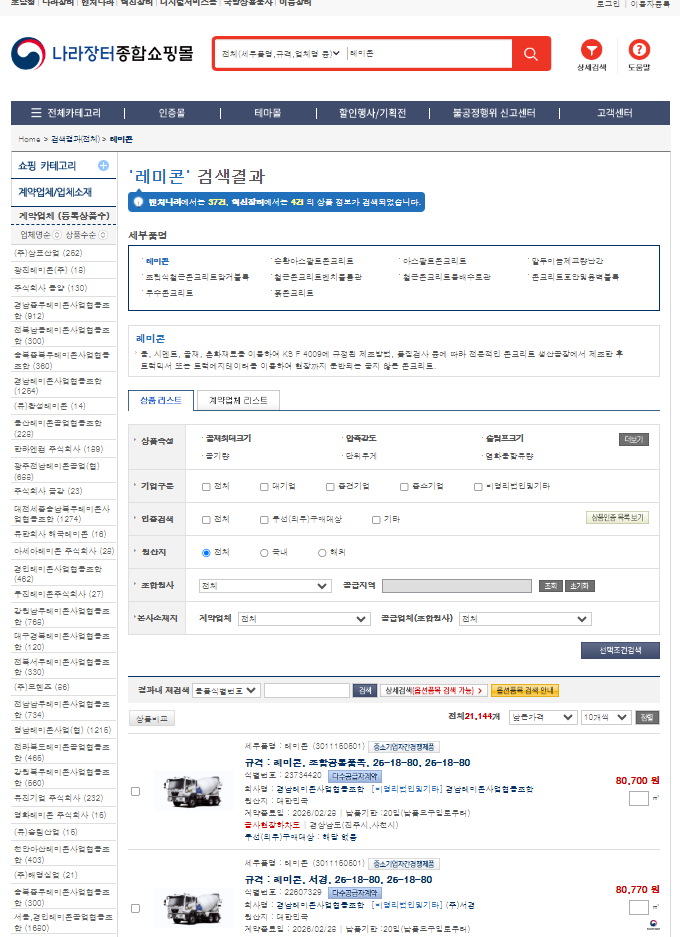Click the 로그인 link at top right
This screenshot has width=680, height=937.
click(608, 4)
